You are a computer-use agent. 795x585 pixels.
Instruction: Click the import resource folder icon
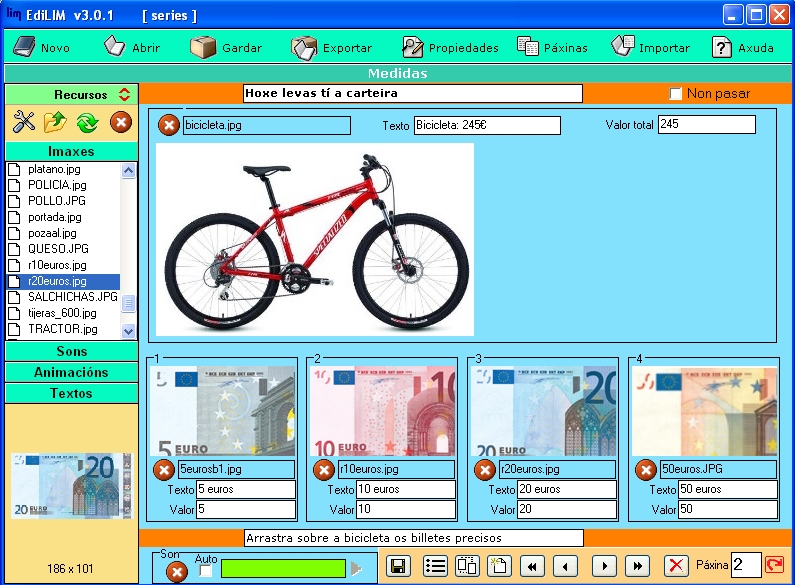point(55,122)
